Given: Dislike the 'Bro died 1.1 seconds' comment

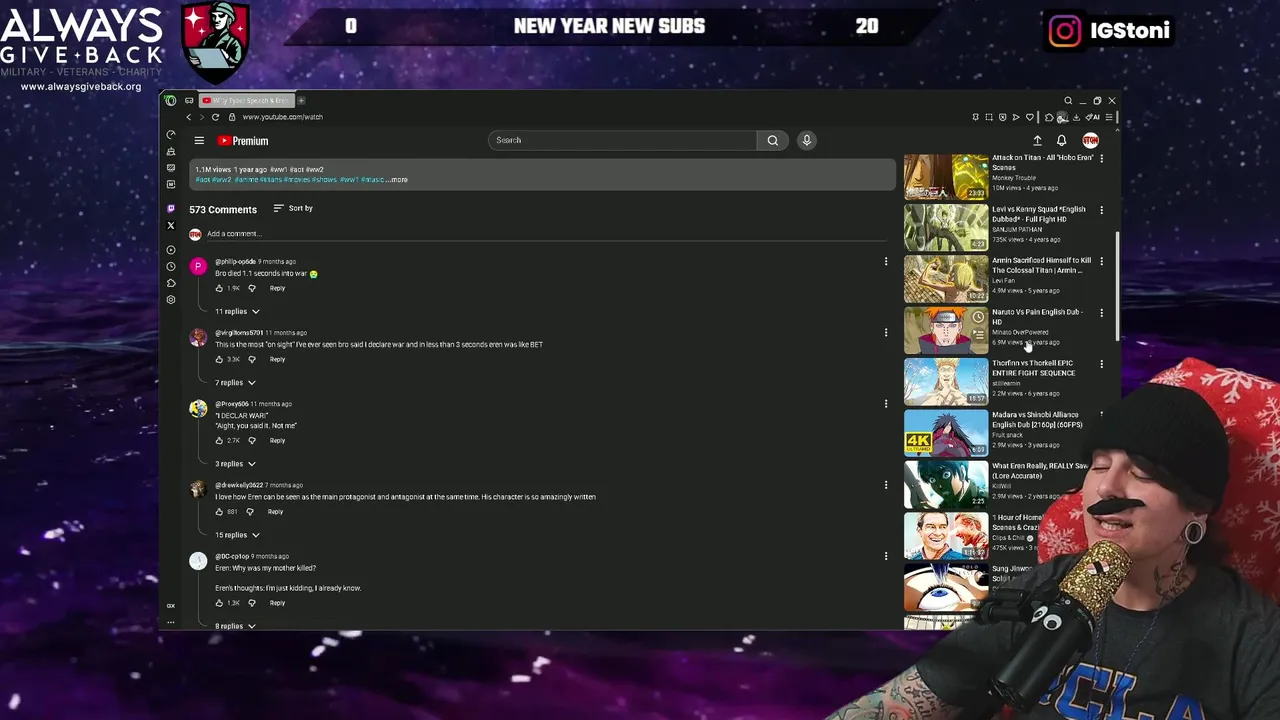Looking at the screenshot, I should 252,288.
